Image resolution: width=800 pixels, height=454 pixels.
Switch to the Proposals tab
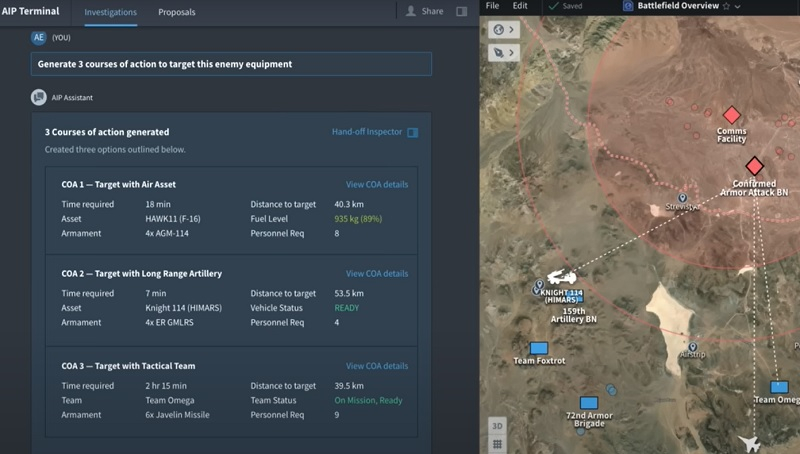(x=177, y=12)
